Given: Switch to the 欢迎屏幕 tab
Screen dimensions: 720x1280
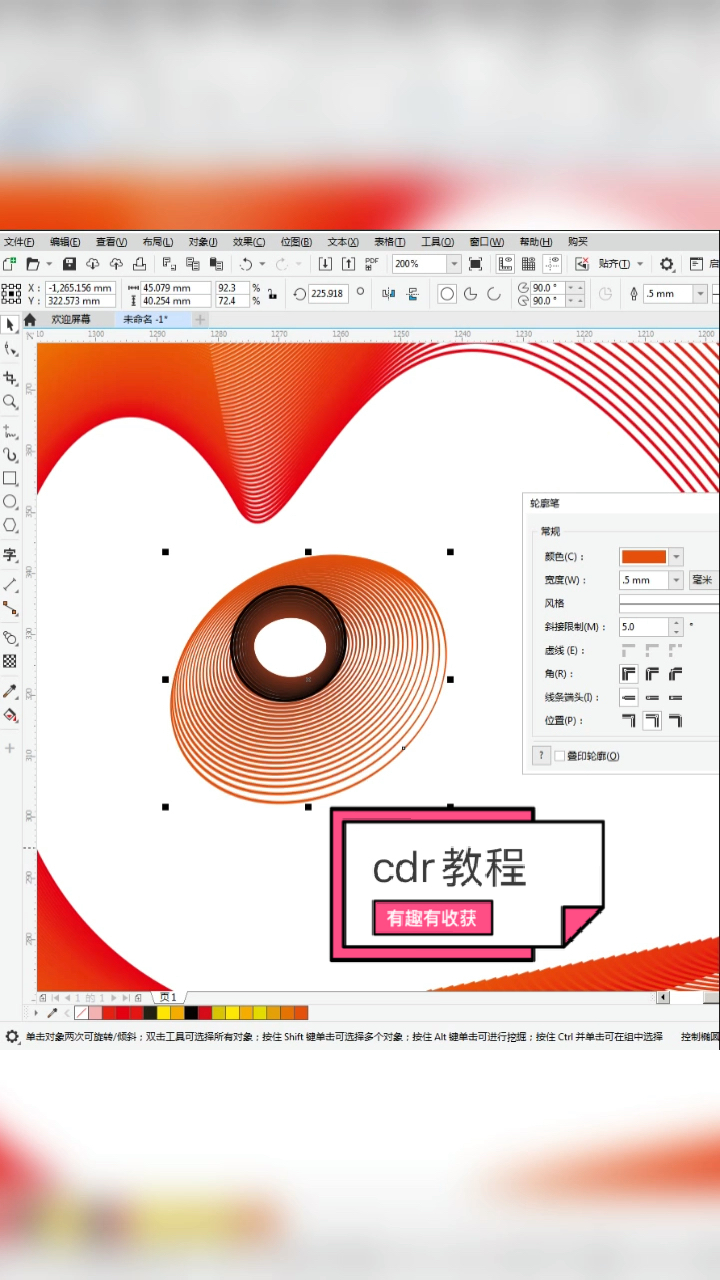Looking at the screenshot, I should [x=71, y=320].
